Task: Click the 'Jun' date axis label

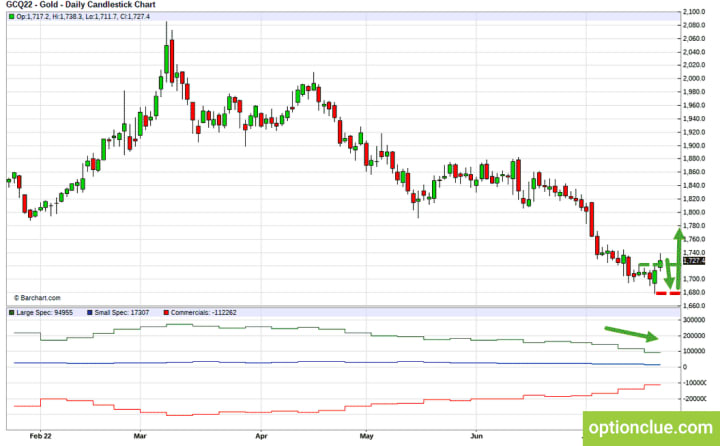Action: [476, 436]
